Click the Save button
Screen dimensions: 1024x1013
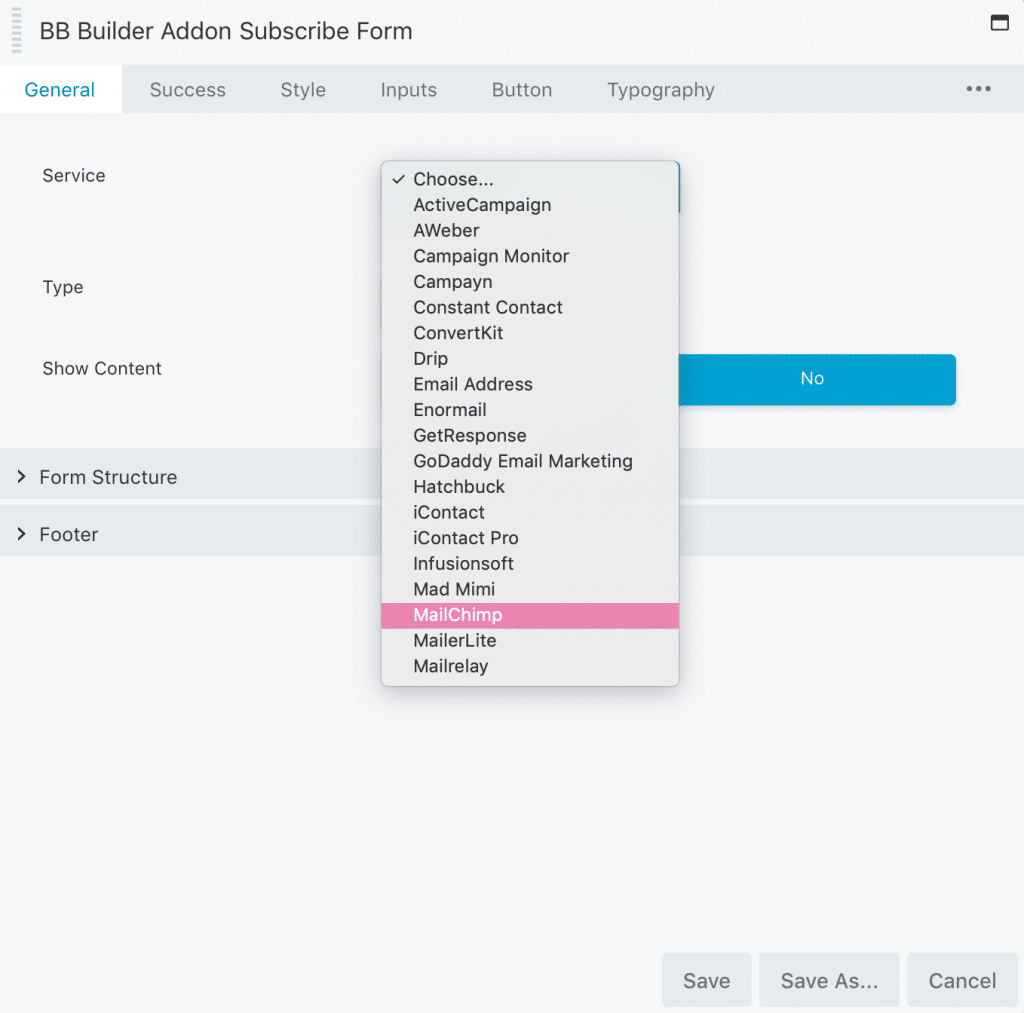[707, 980]
